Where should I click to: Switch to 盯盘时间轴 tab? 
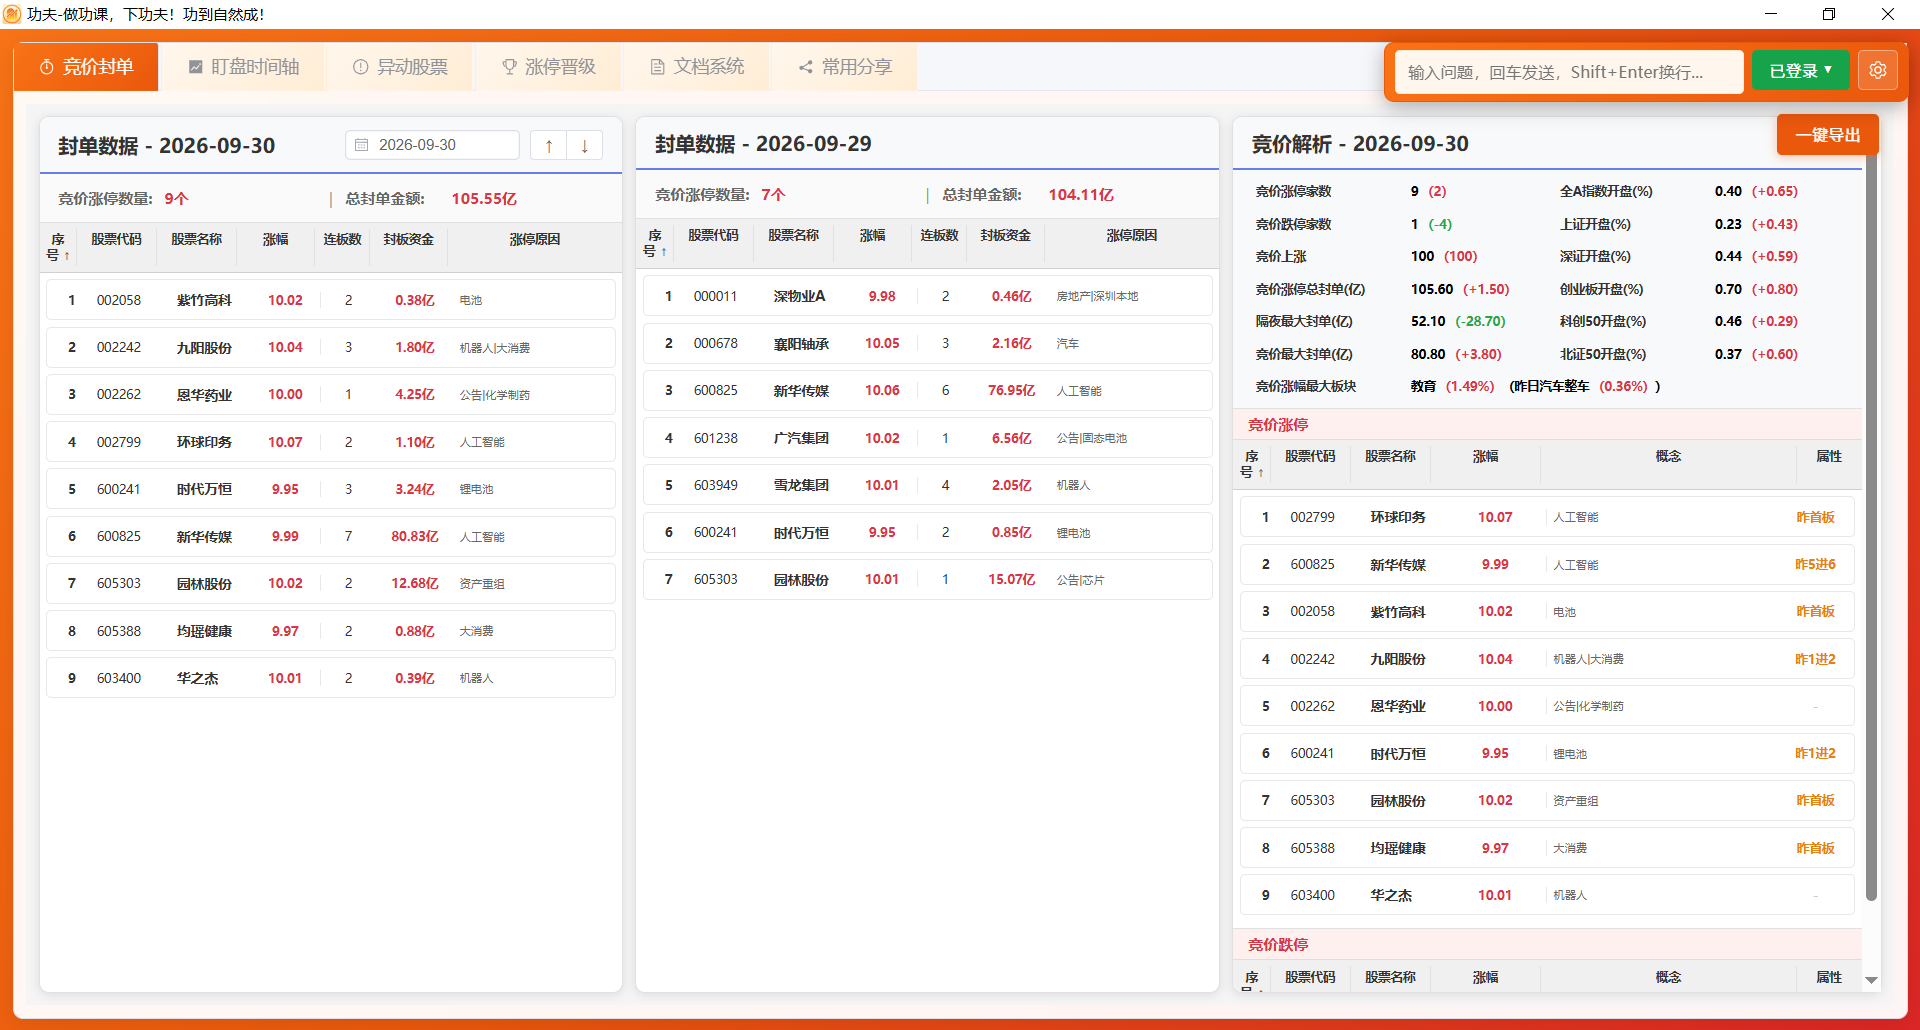pos(243,67)
